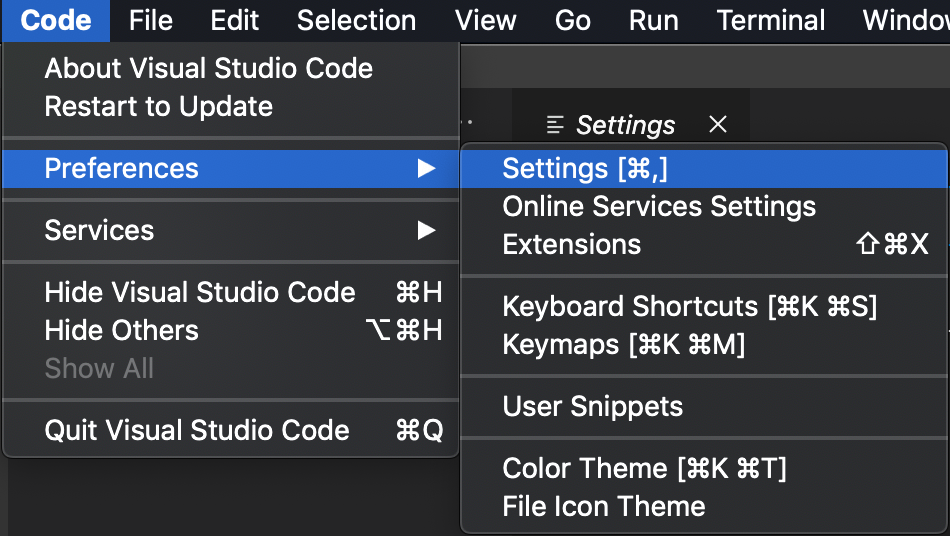This screenshot has width=950, height=536.
Task: Open Online Services Settings
Action: [x=703, y=207]
